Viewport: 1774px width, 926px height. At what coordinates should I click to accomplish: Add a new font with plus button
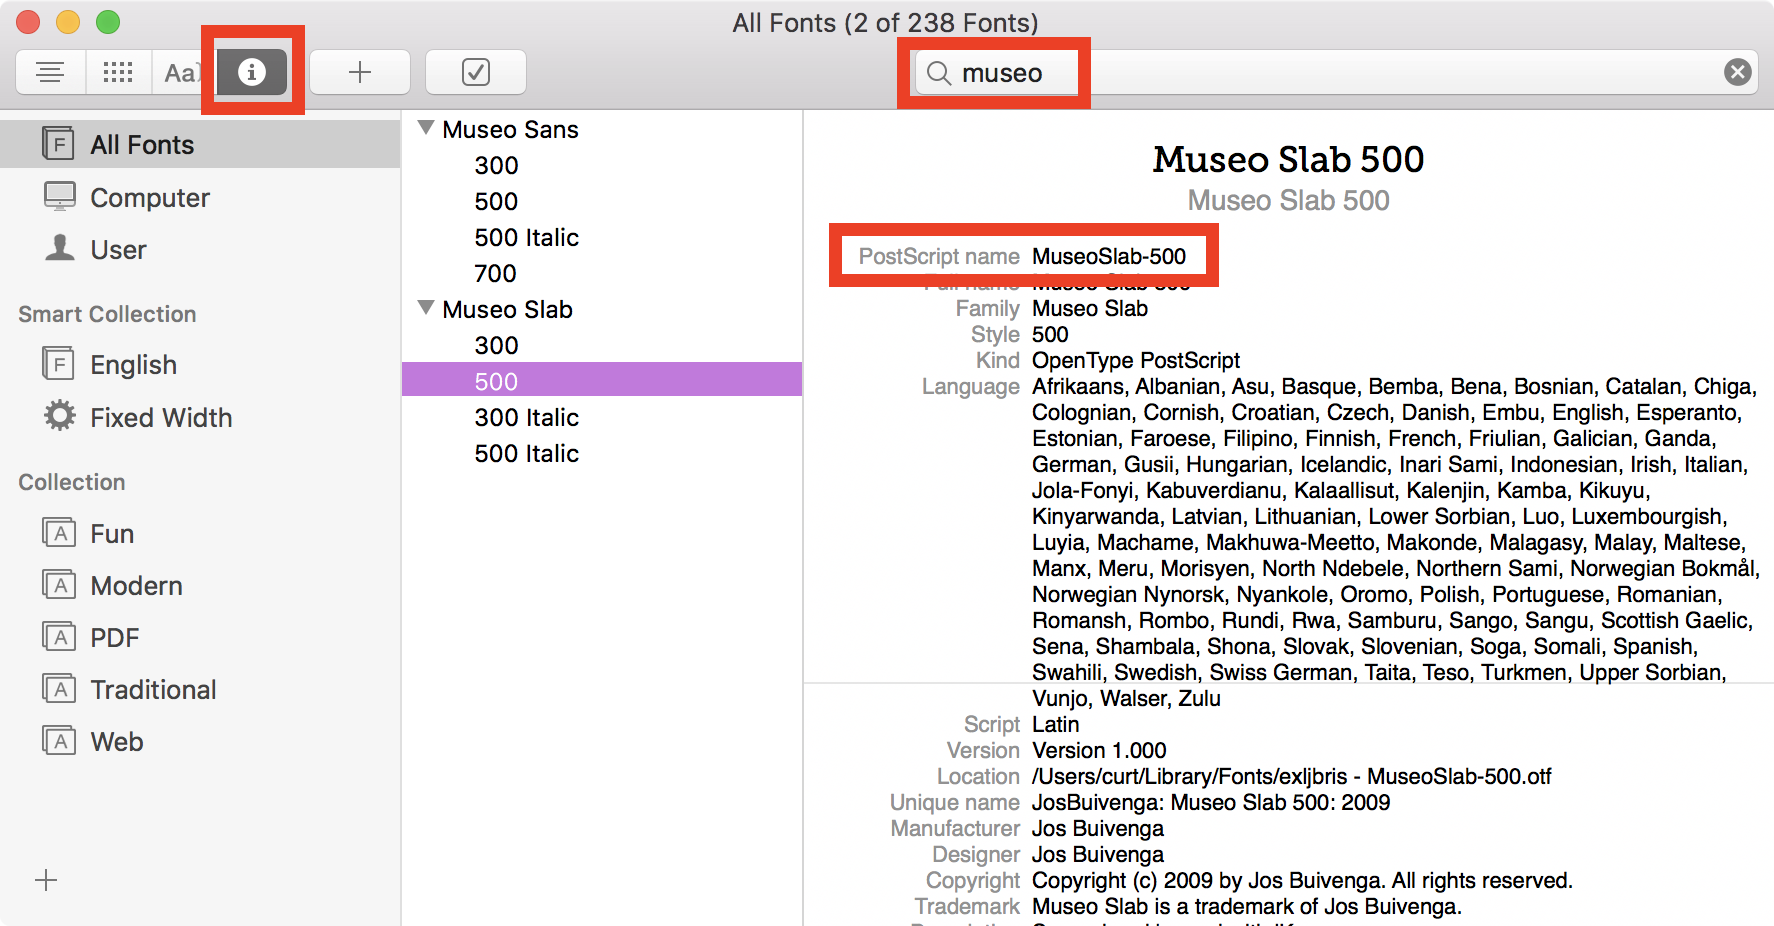pos(360,72)
